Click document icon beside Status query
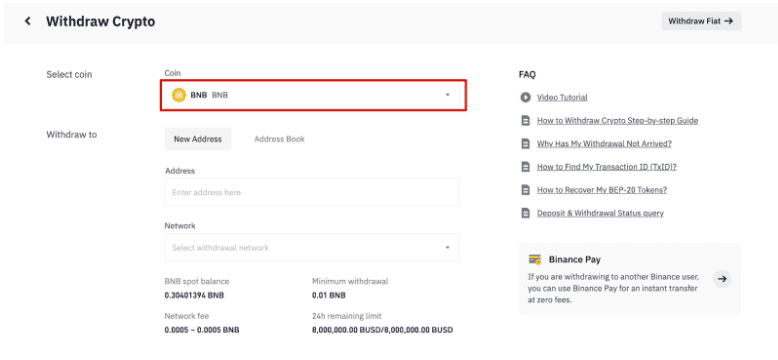The height and width of the screenshot is (360, 778). [x=525, y=213]
